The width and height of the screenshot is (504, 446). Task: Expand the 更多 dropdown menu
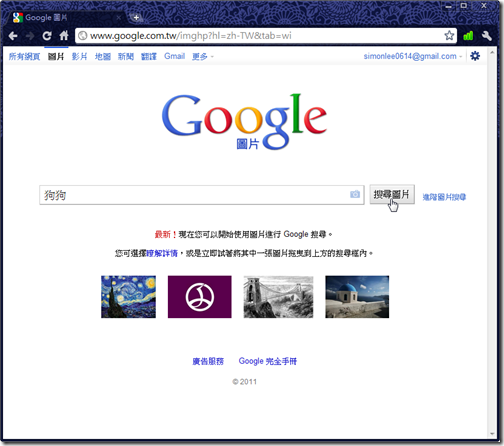[203, 57]
